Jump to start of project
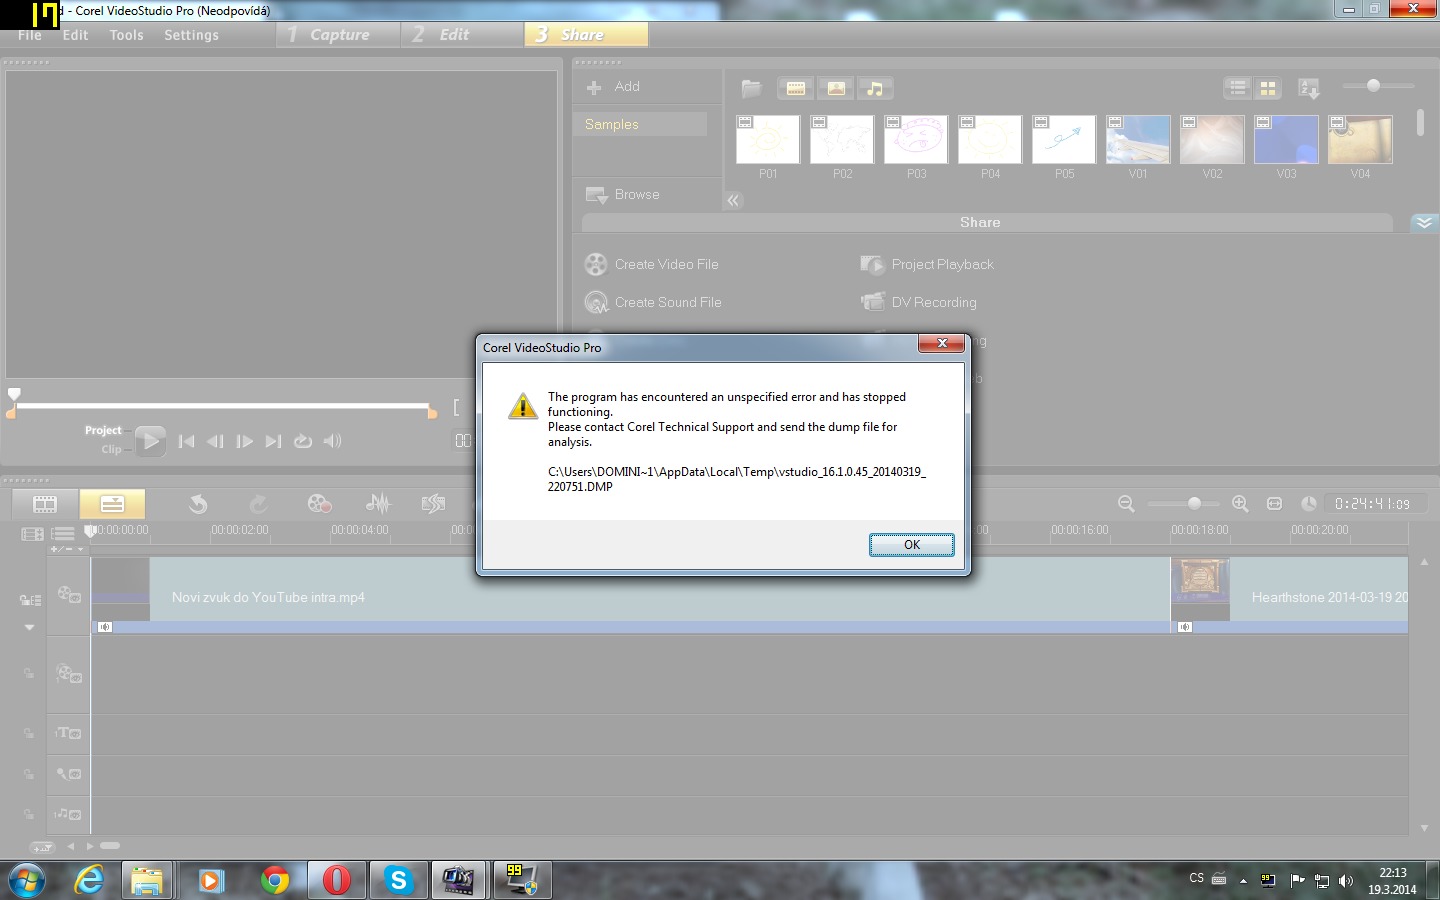The height and width of the screenshot is (900, 1440). (186, 441)
